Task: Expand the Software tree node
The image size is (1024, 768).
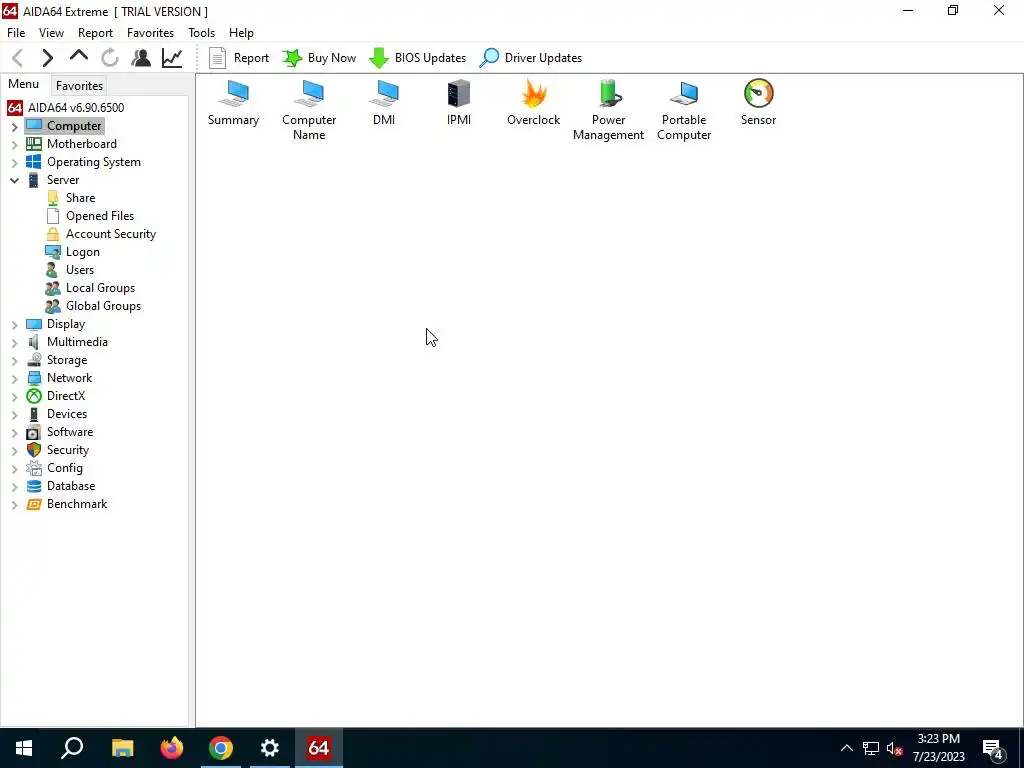Action: point(14,432)
